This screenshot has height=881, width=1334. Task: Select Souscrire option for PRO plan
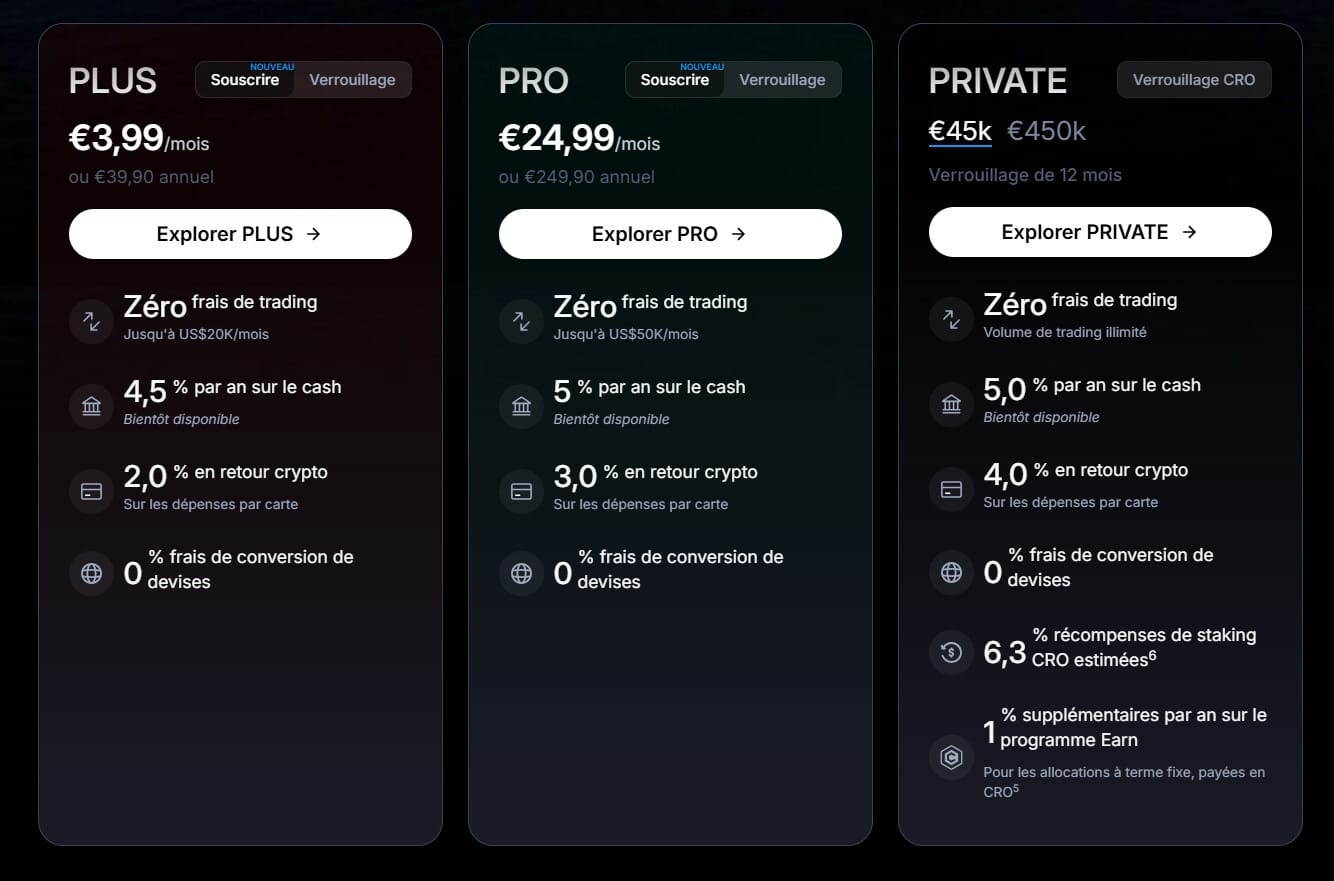[675, 80]
